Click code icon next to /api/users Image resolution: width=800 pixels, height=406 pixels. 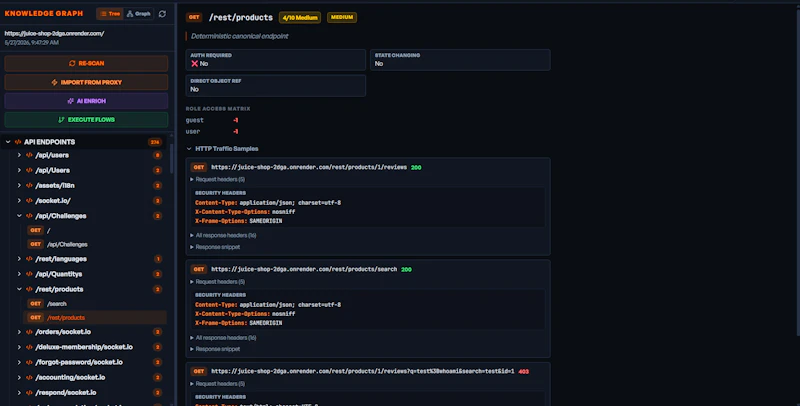click(x=29, y=155)
